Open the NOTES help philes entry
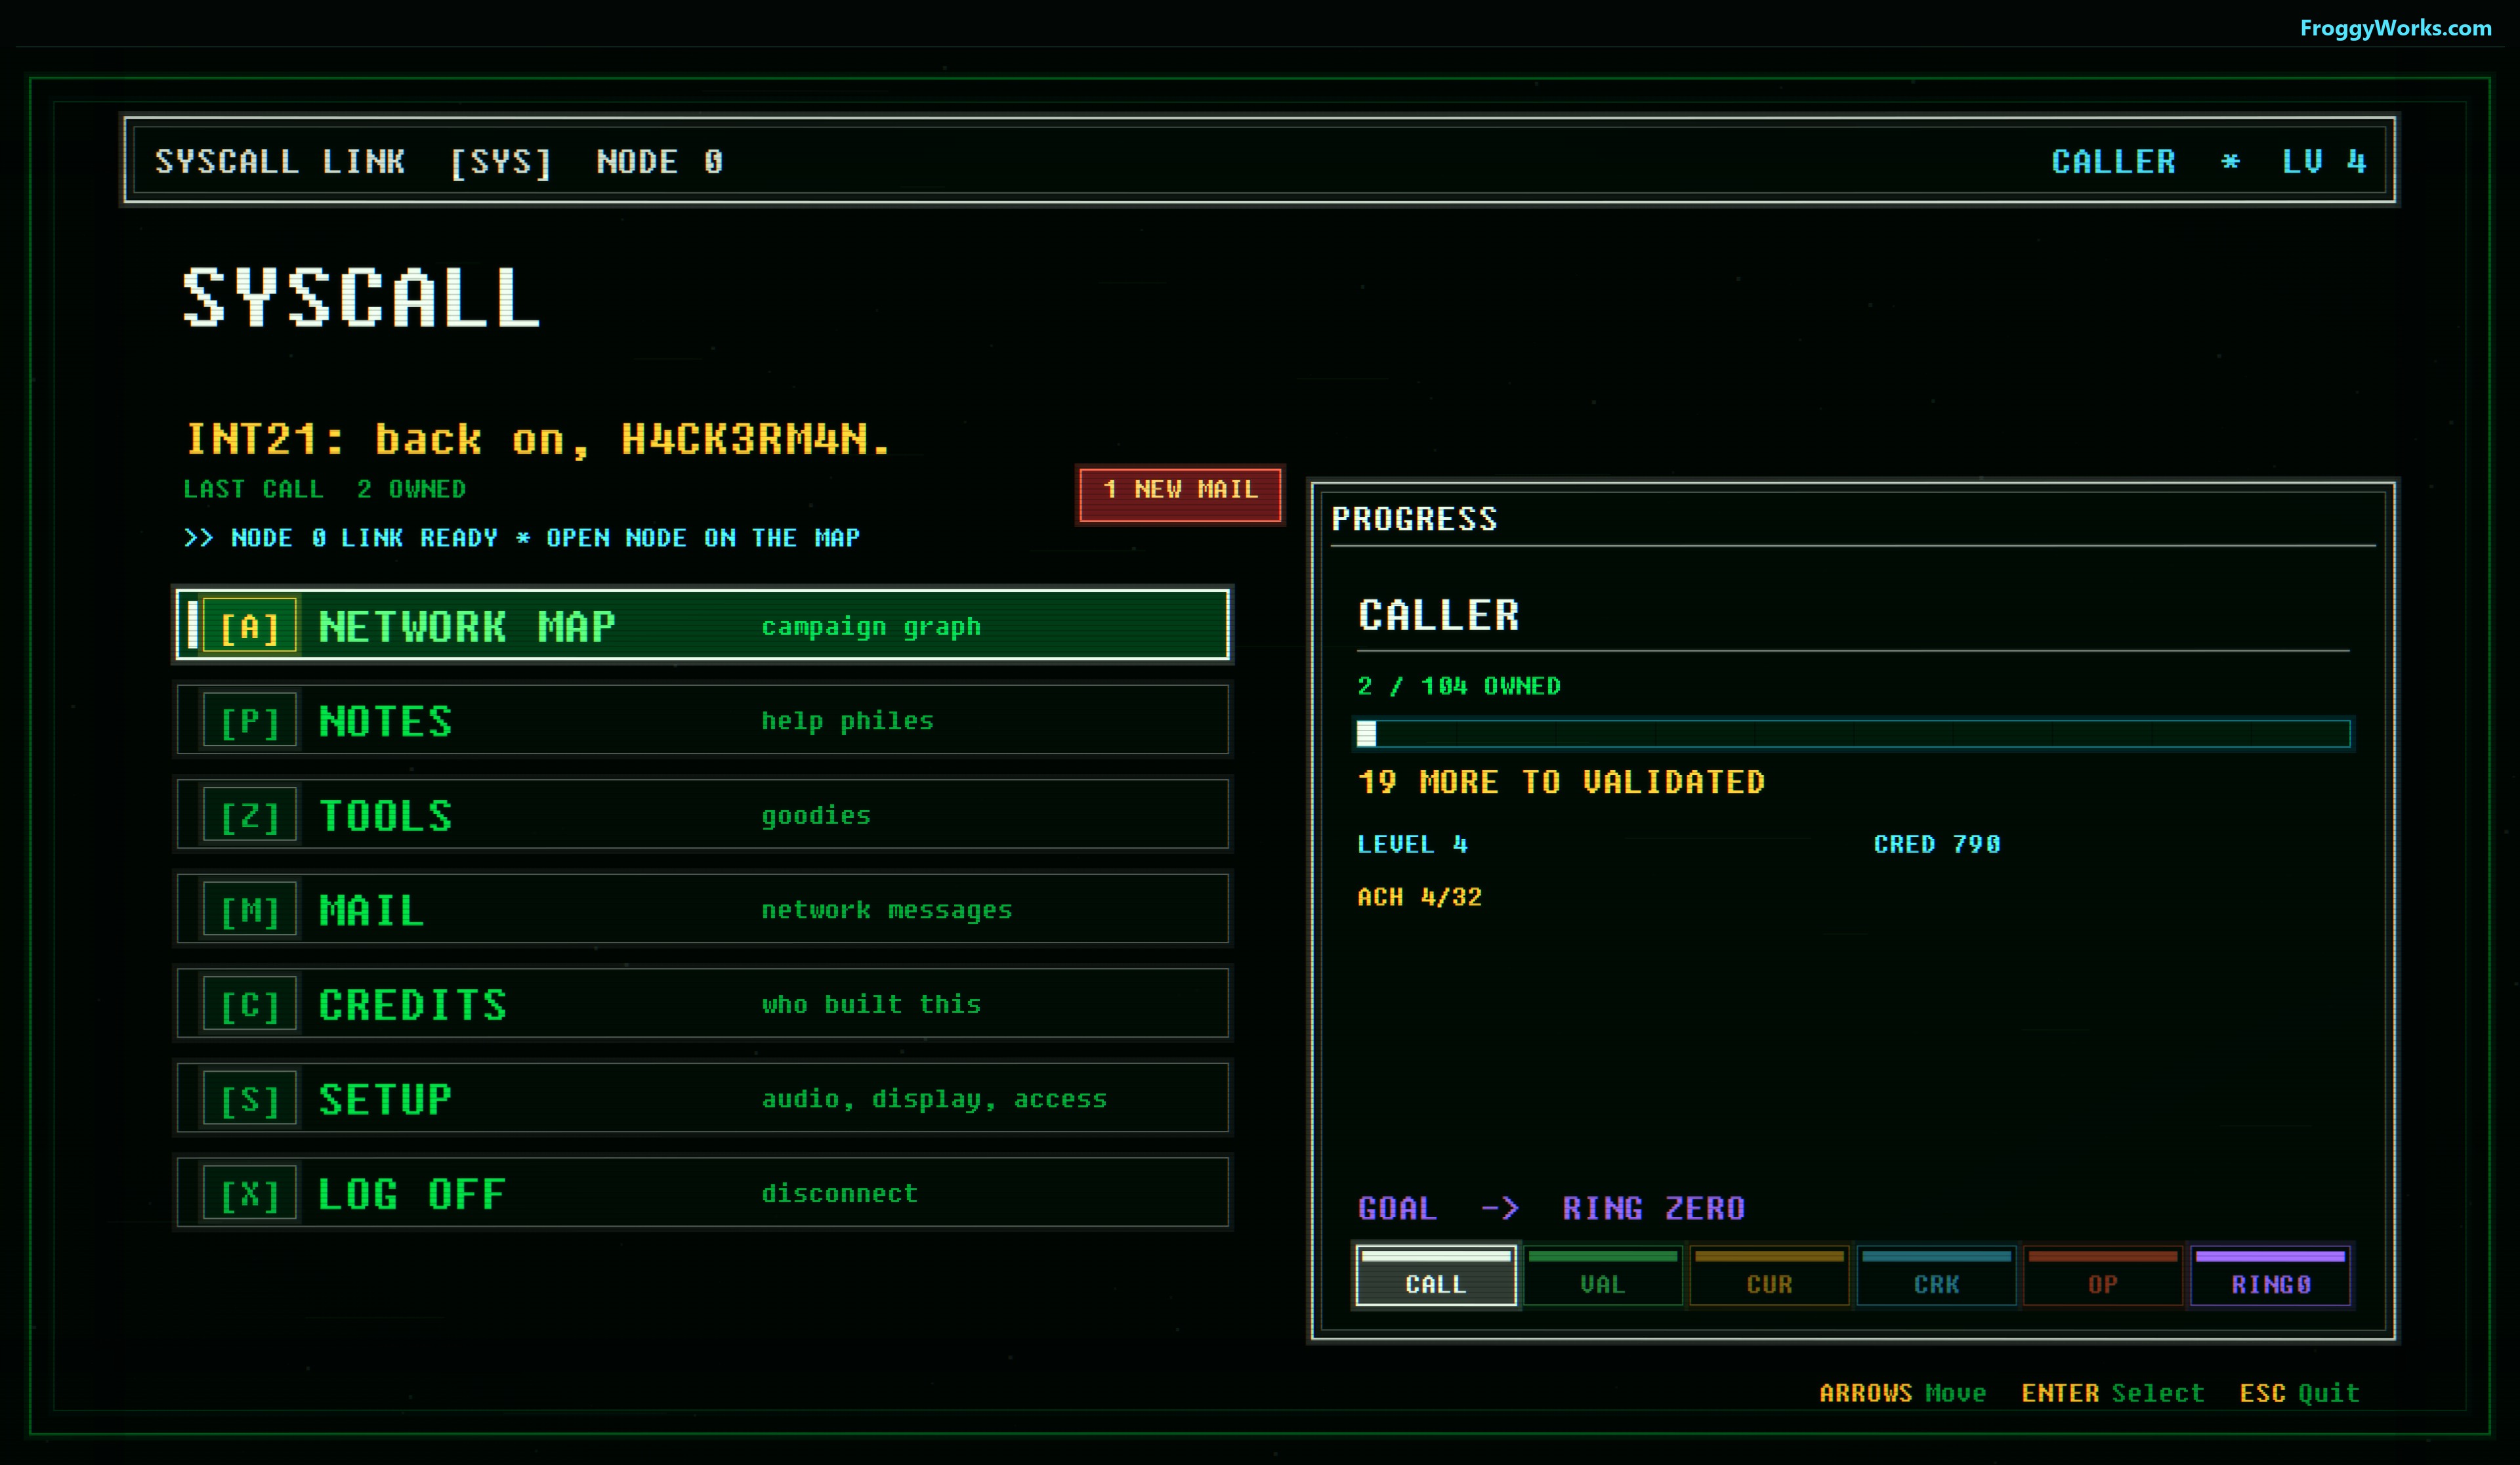 (702, 720)
